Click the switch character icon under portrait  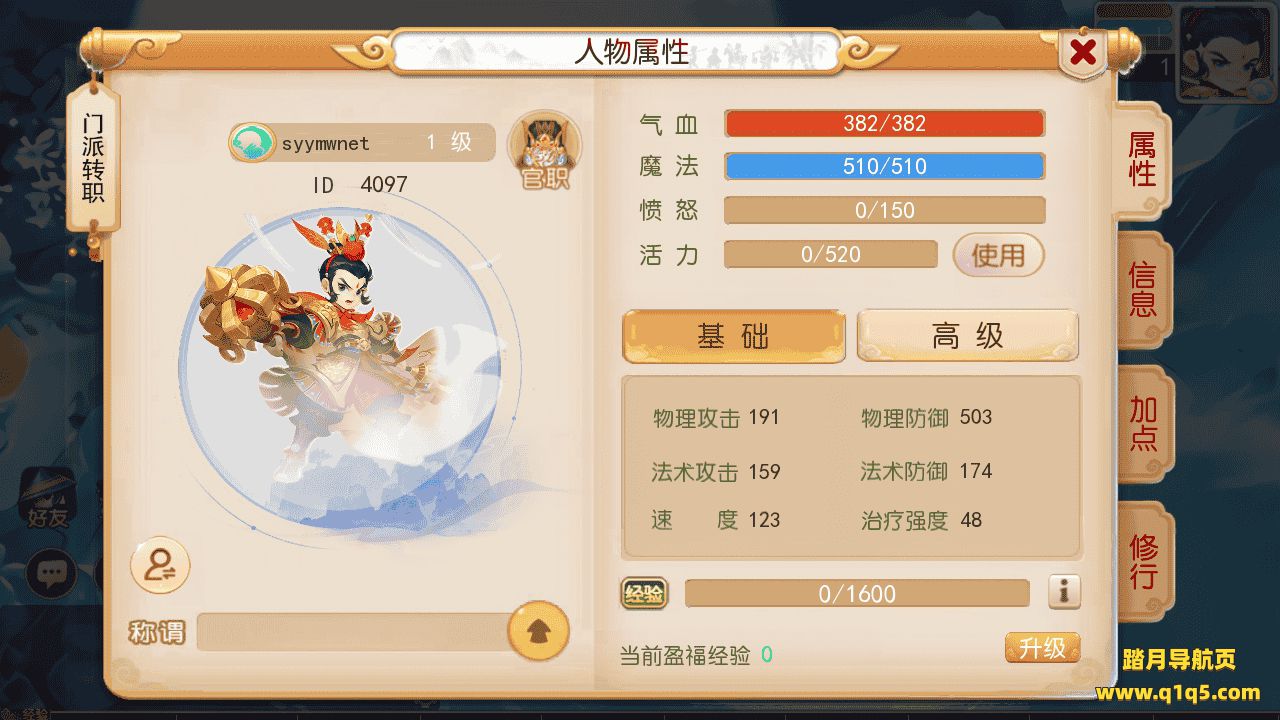160,567
